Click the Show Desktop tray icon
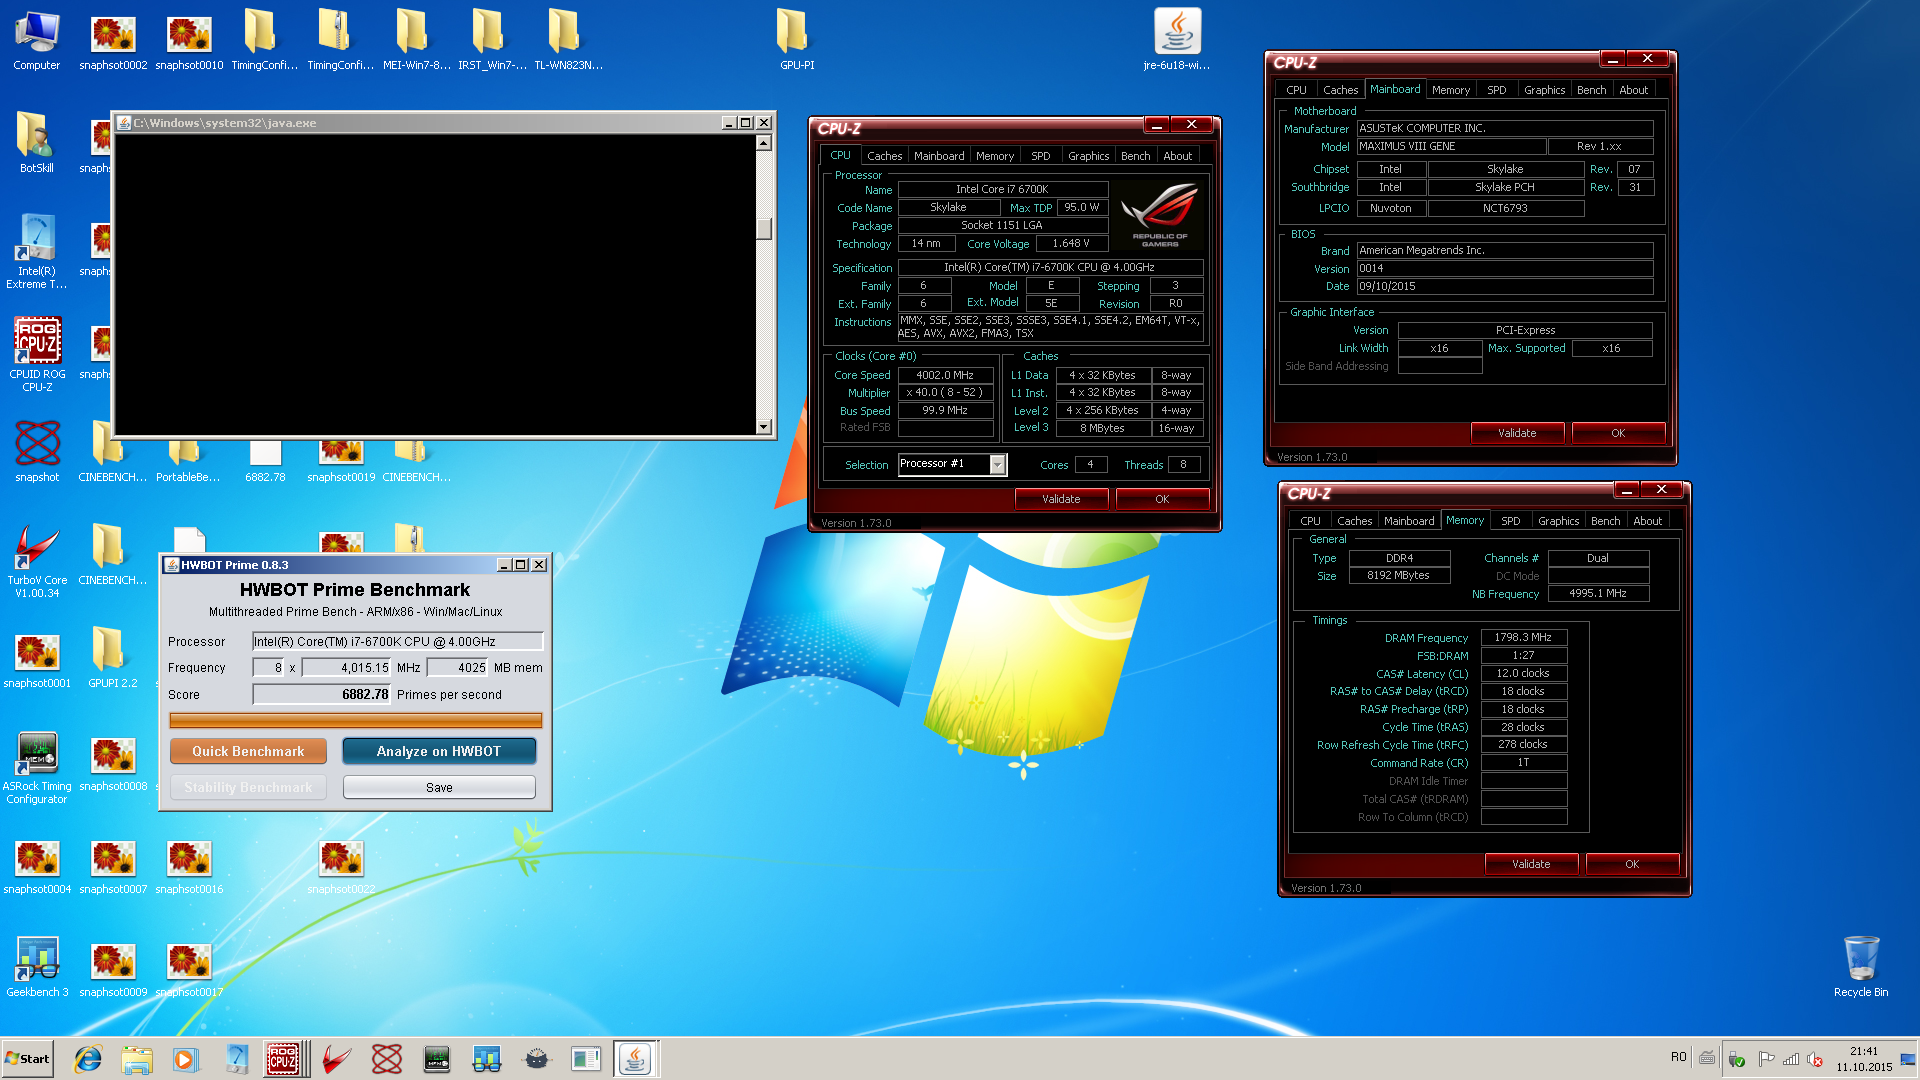Screen dimensions: 1920x1080 click(1908, 1058)
